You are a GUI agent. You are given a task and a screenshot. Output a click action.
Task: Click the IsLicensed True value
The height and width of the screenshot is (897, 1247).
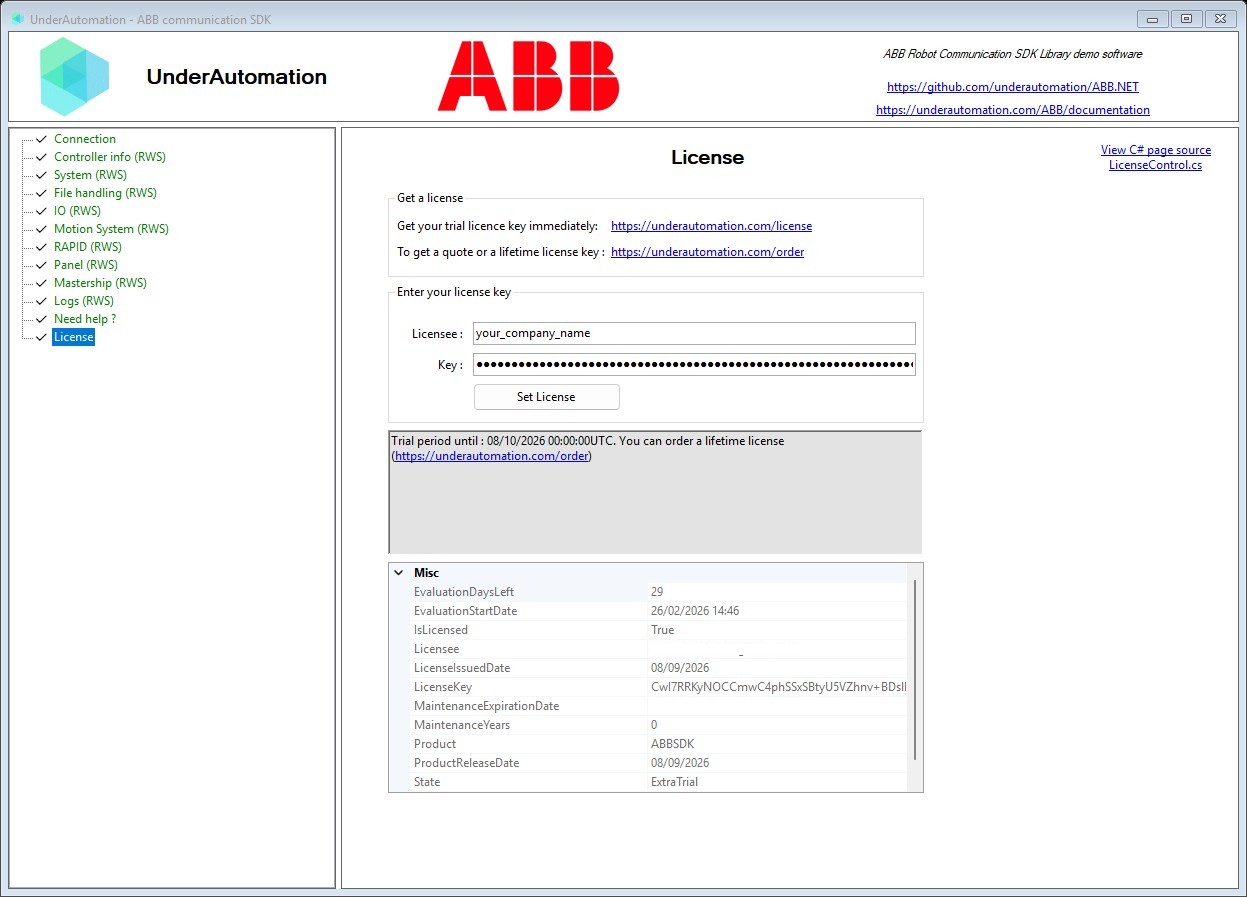pyautogui.click(x=662, y=630)
